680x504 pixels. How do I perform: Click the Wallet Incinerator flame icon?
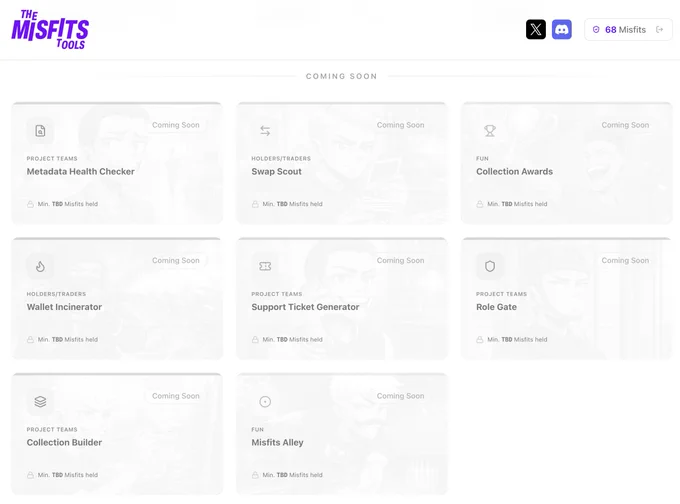[x=40, y=266]
